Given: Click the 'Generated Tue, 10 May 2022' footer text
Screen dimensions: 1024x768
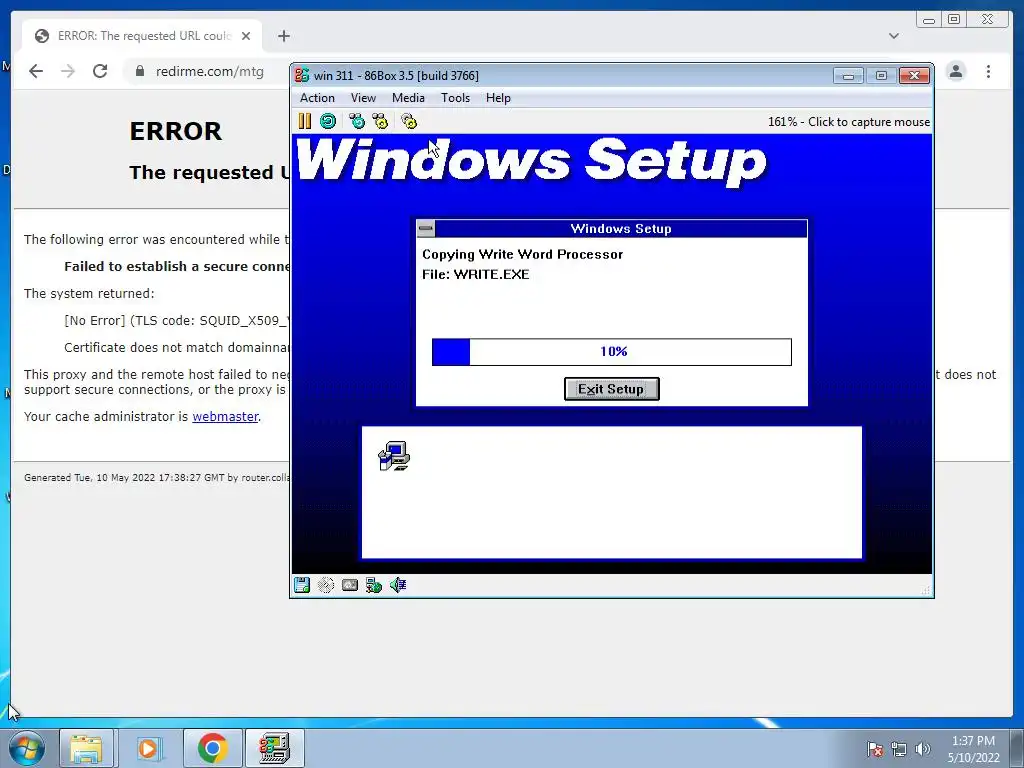Looking at the screenshot, I should pos(157,477).
